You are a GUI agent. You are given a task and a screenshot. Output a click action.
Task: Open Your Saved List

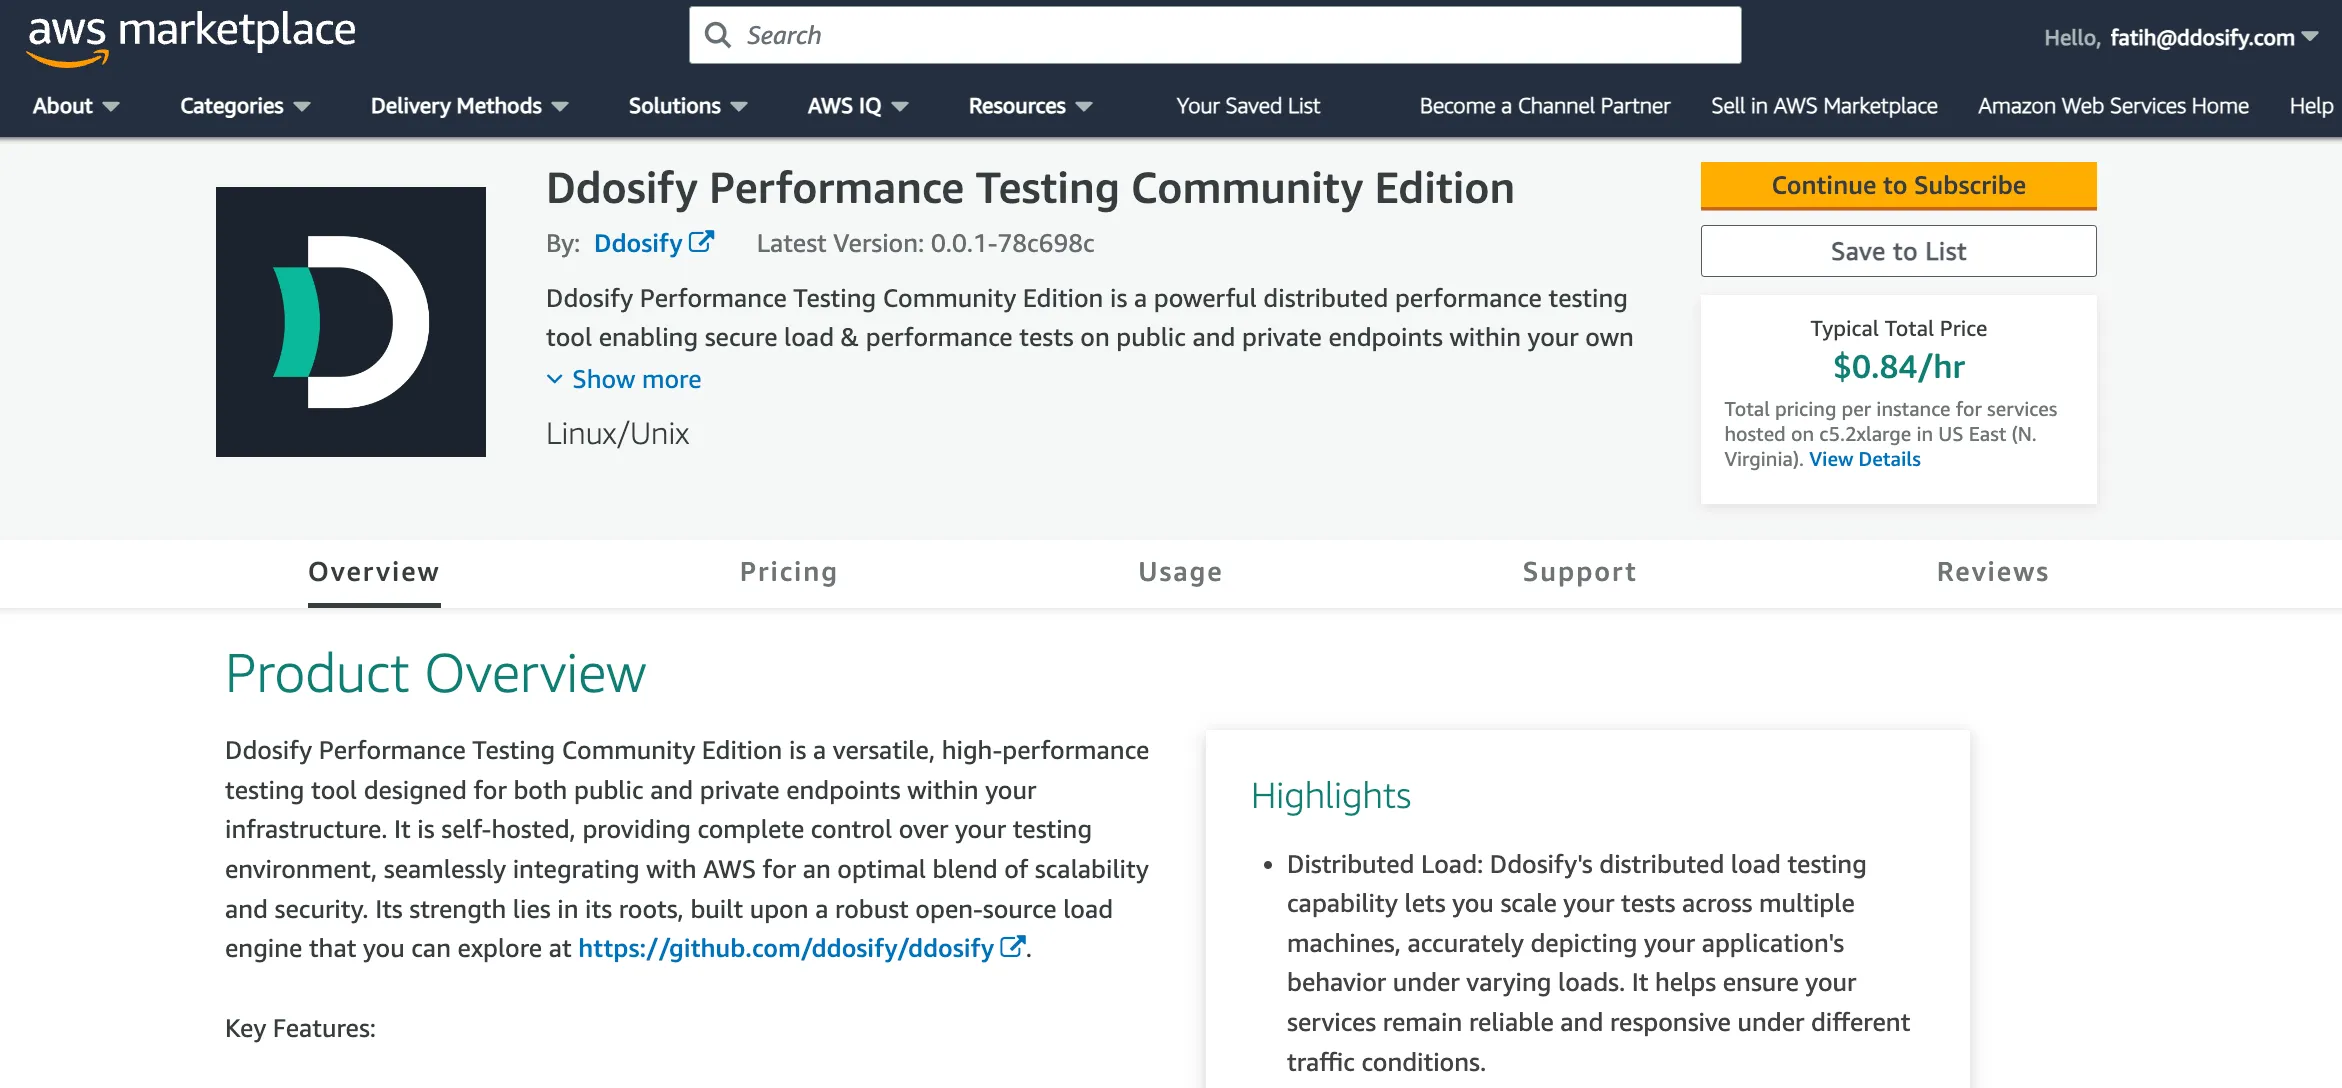1248,106
